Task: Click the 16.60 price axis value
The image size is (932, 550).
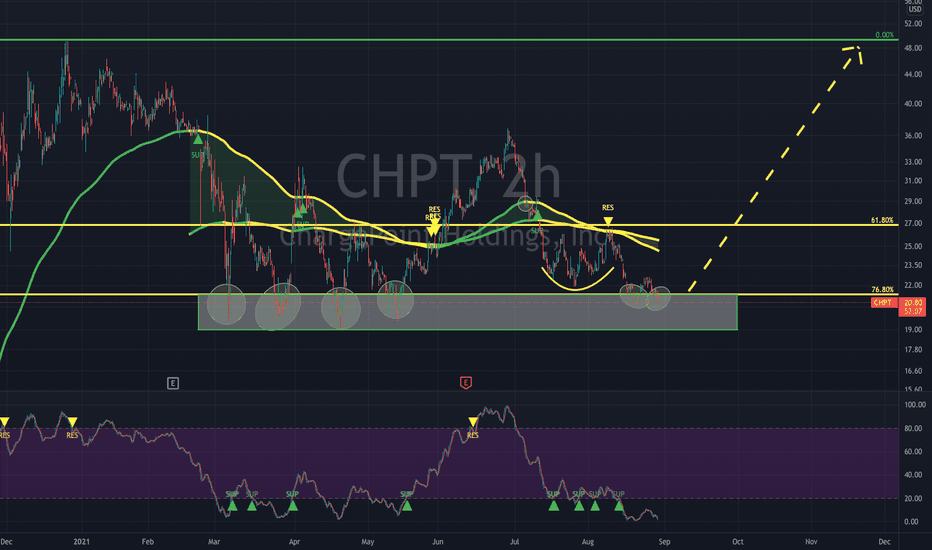Action: (913, 371)
